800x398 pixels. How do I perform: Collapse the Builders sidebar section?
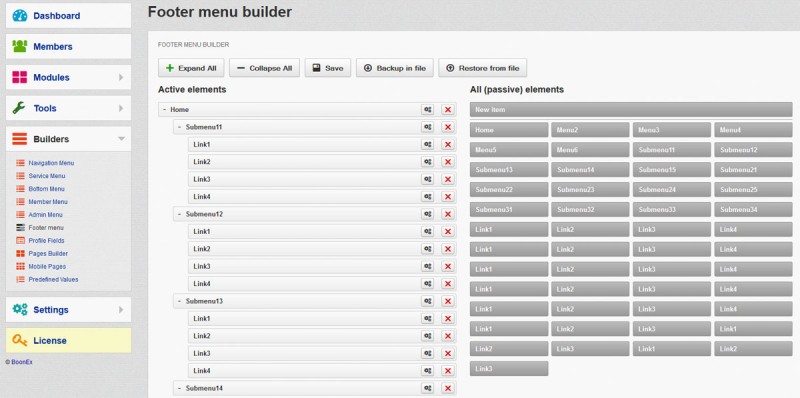pos(121,139)
